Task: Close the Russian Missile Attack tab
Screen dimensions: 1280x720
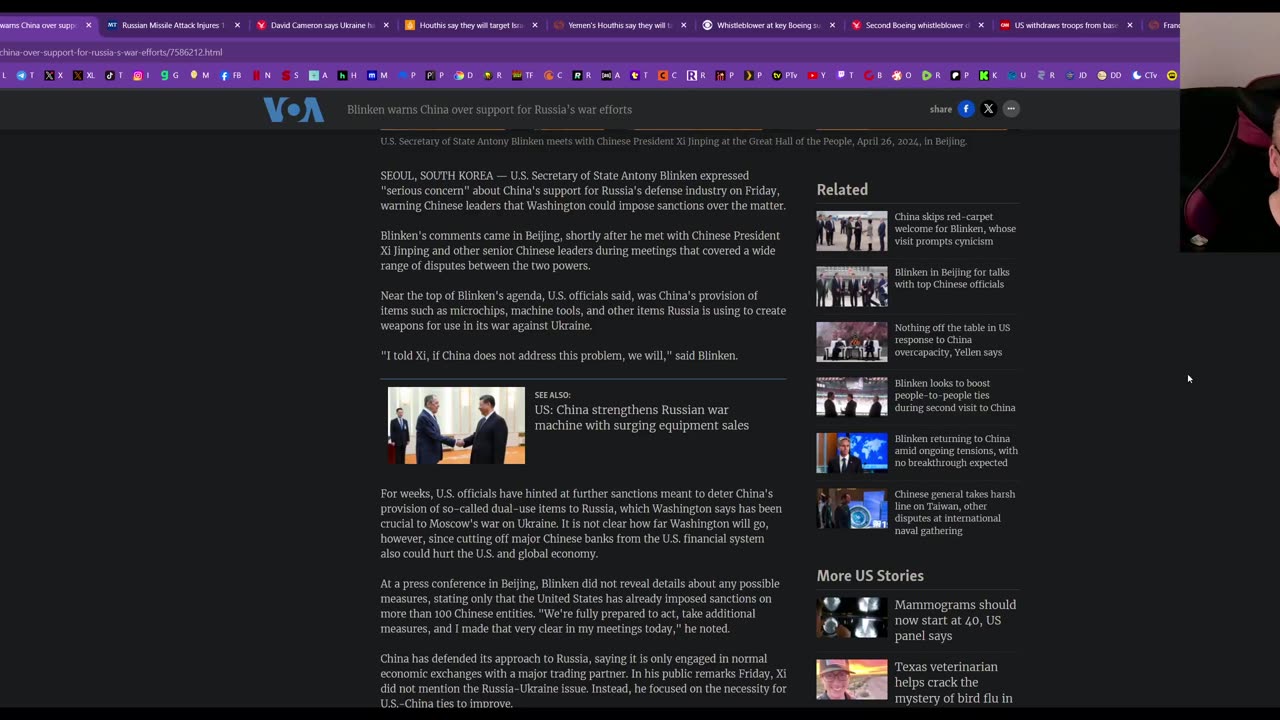Action: 237,25
